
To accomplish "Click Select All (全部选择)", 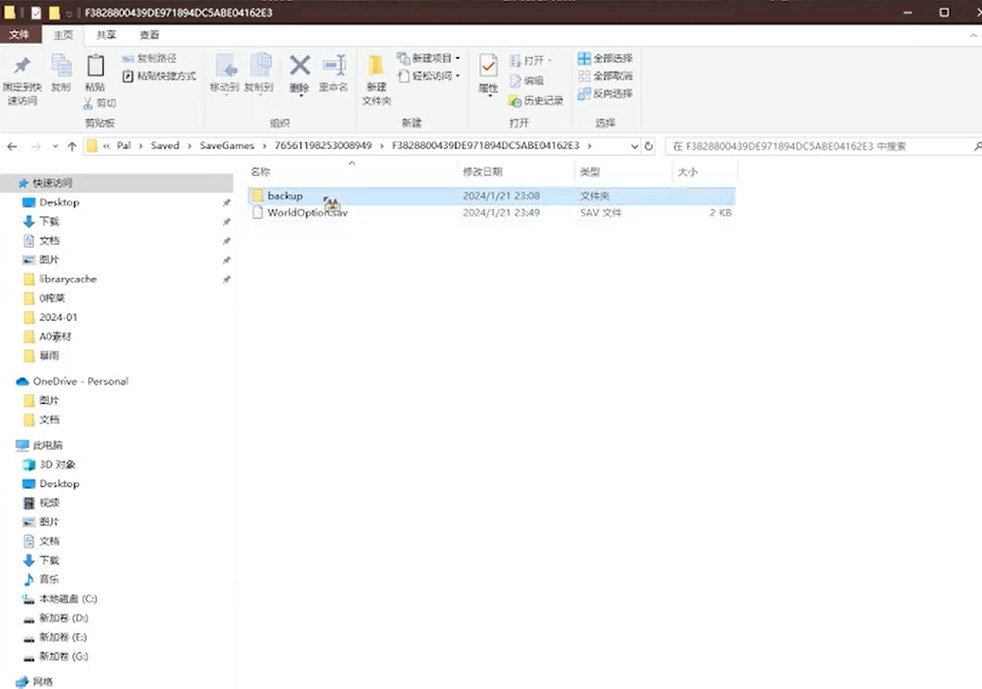I will tap(605, 58).
